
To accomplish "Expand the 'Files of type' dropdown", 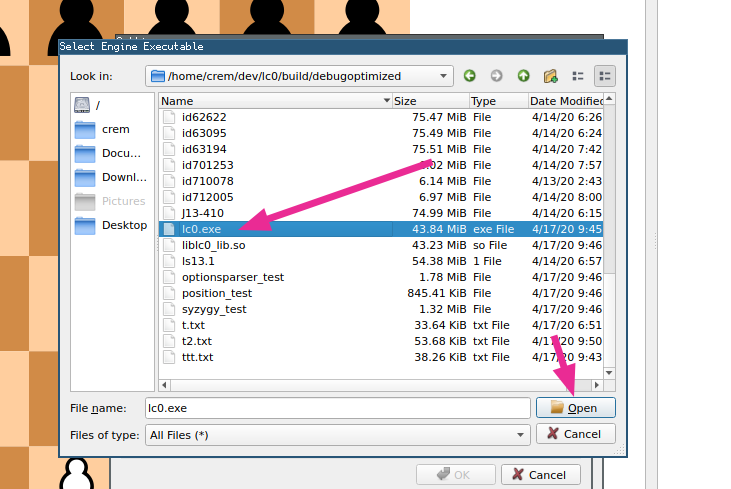I will (520, 435).
